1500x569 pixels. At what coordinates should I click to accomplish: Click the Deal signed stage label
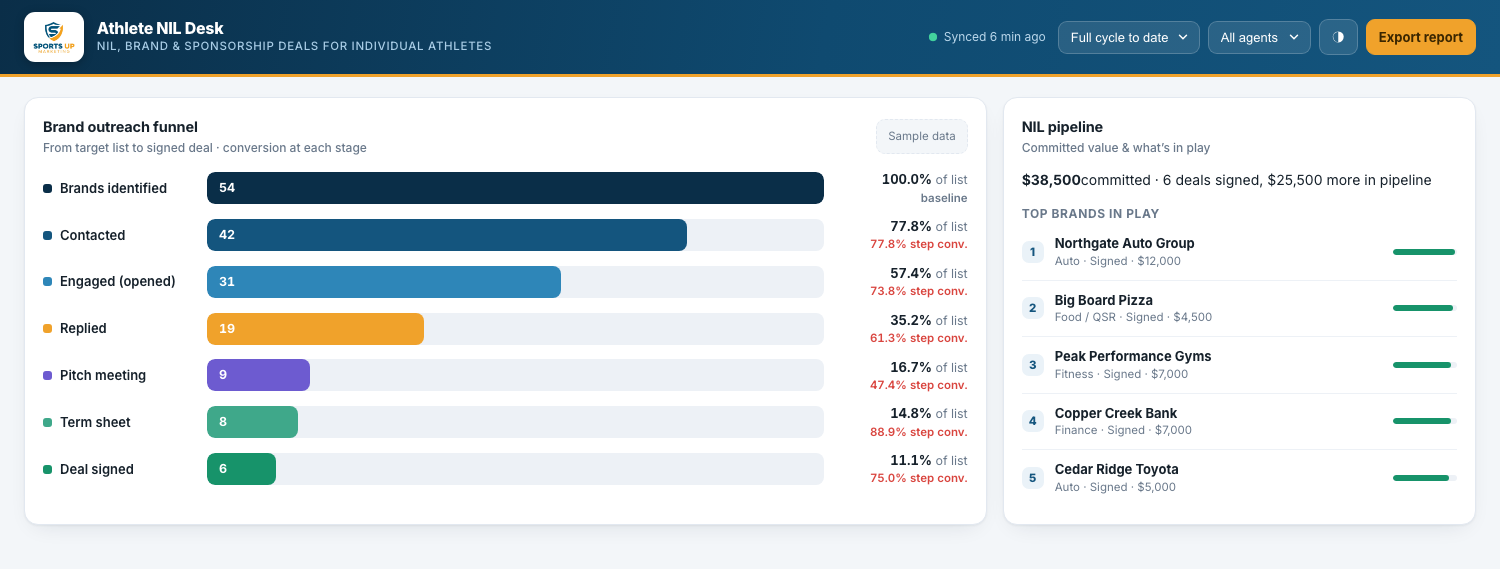coord(97,469)
